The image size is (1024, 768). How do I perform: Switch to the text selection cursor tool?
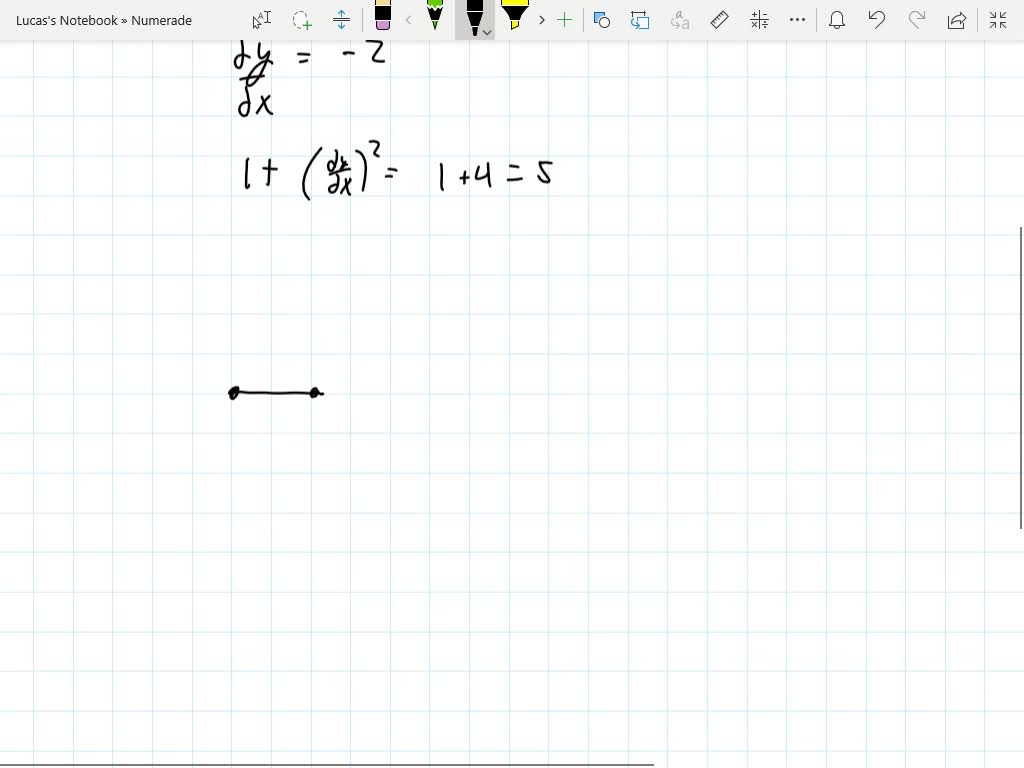tap(259, 20)
